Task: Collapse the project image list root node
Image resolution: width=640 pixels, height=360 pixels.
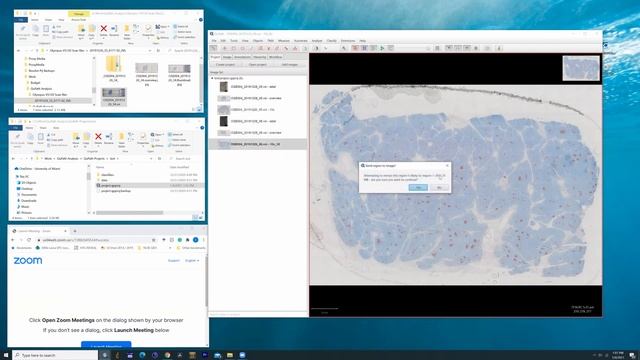Action: point(212,78)
